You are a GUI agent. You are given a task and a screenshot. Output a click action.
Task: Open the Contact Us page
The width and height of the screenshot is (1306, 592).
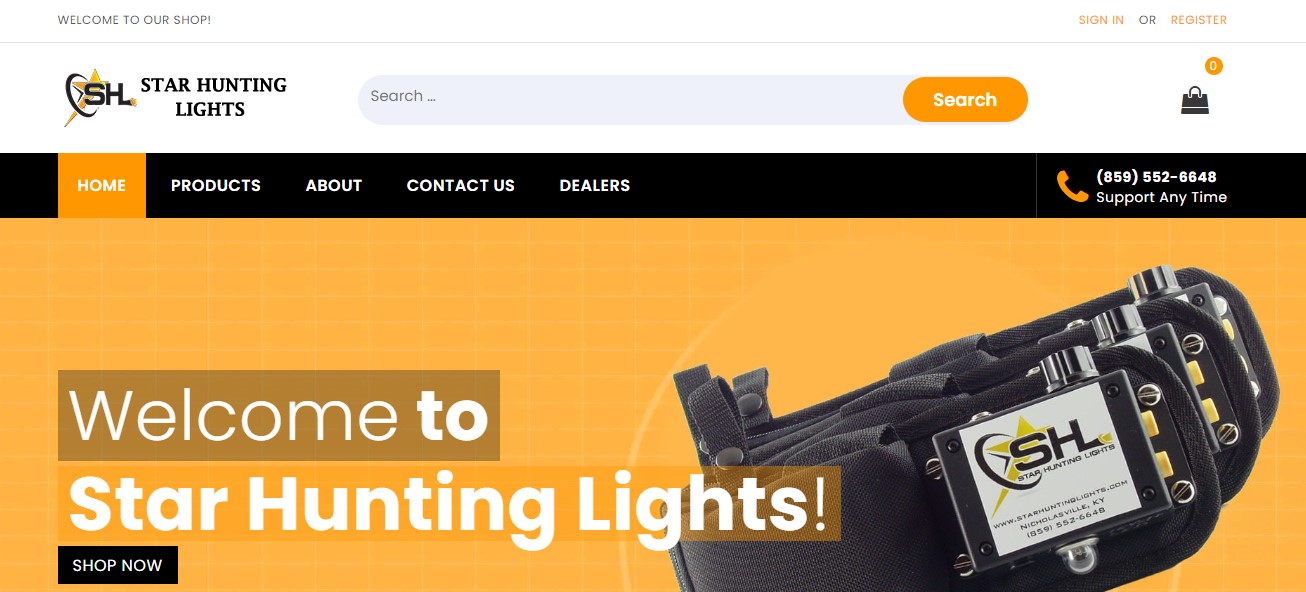coord(461,185)
